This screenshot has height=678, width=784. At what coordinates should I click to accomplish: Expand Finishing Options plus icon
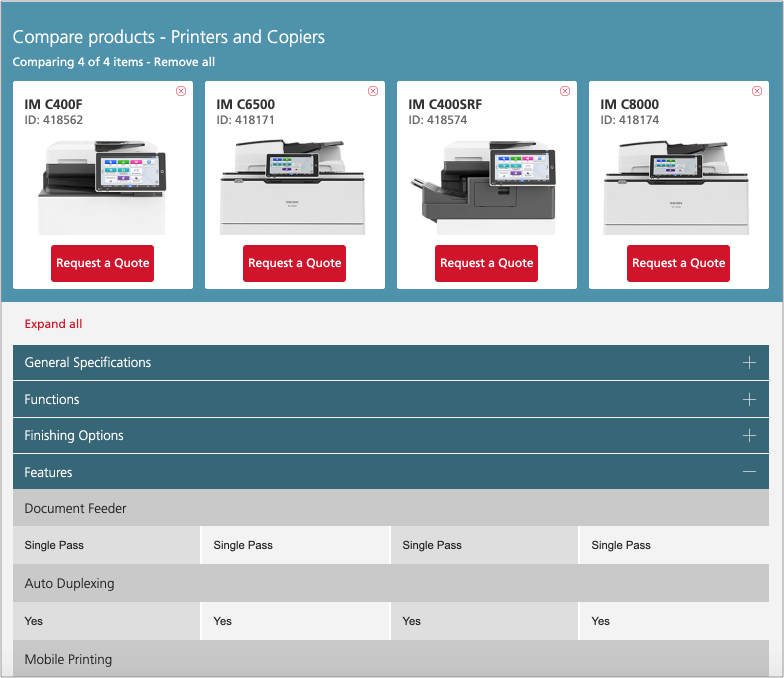tap(749, 436)
